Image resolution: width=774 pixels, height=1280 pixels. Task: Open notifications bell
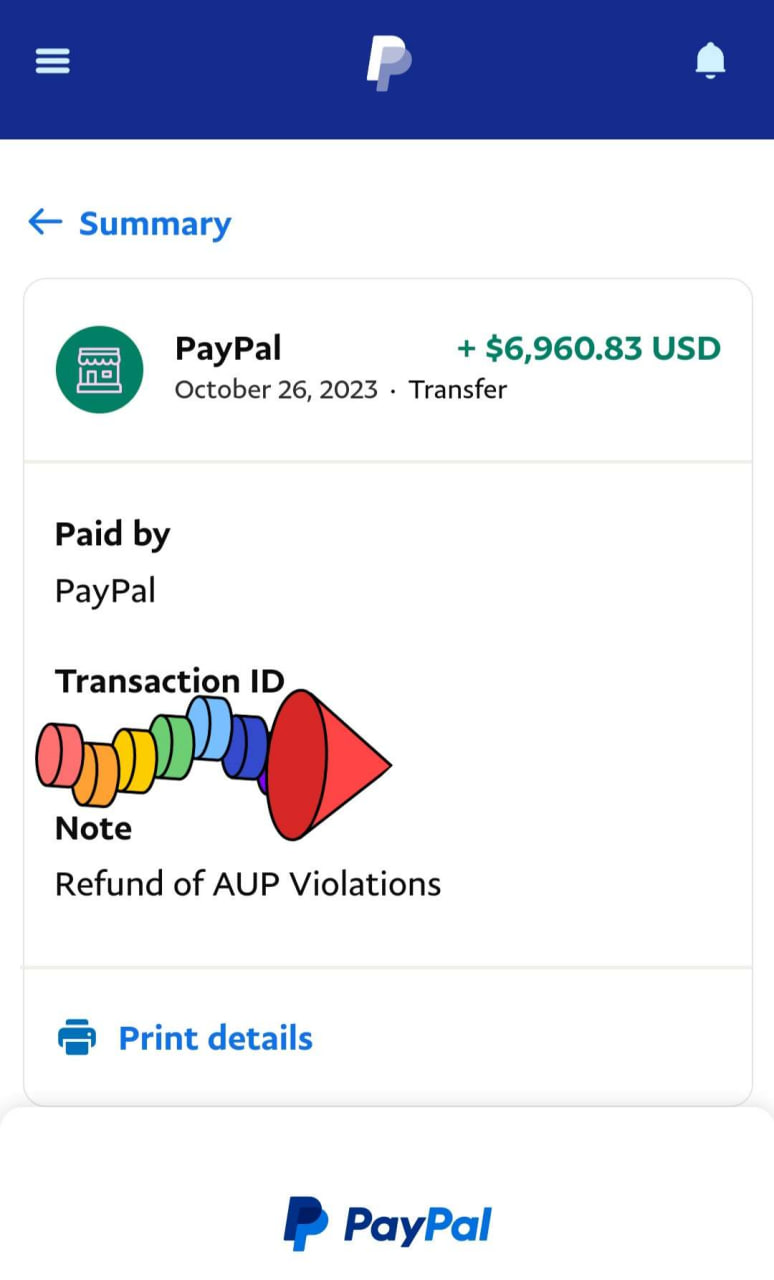pyautogui.click(x=710, y=62)
